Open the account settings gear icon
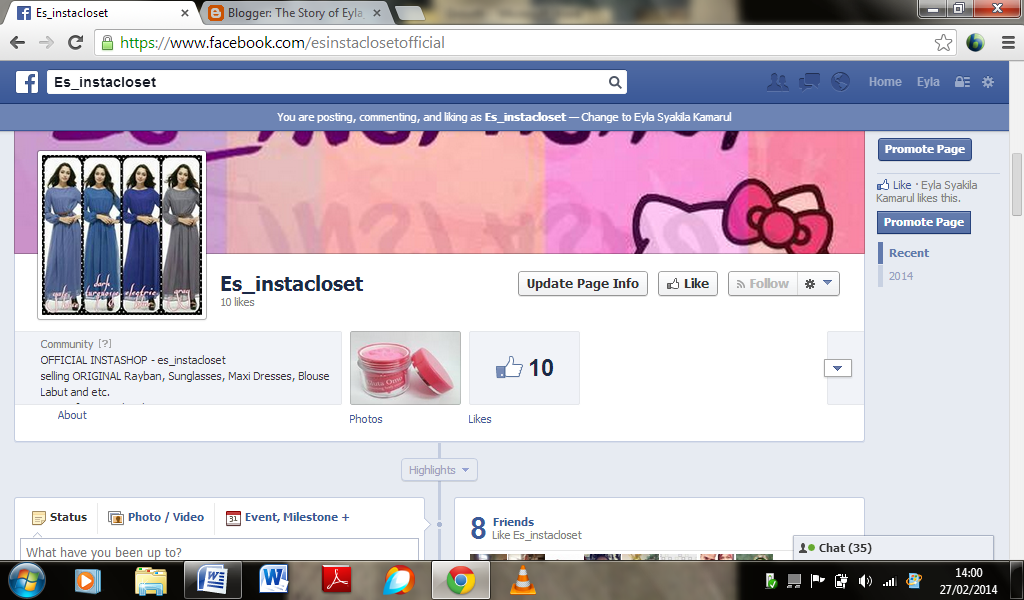The height and width of the screenshot is (600, 1024). point(988,82)
